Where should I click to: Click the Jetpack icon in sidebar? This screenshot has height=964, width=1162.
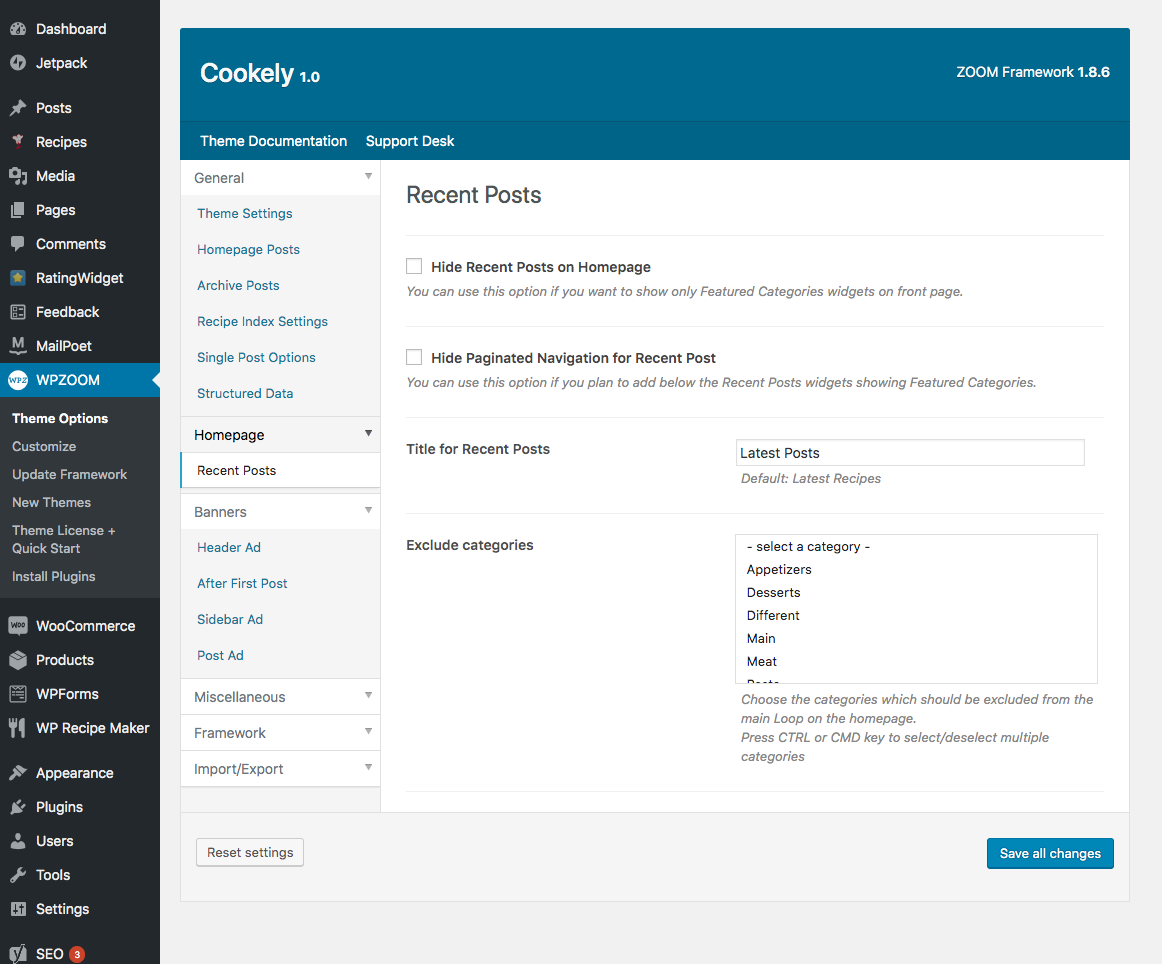[x=18, y=63]
